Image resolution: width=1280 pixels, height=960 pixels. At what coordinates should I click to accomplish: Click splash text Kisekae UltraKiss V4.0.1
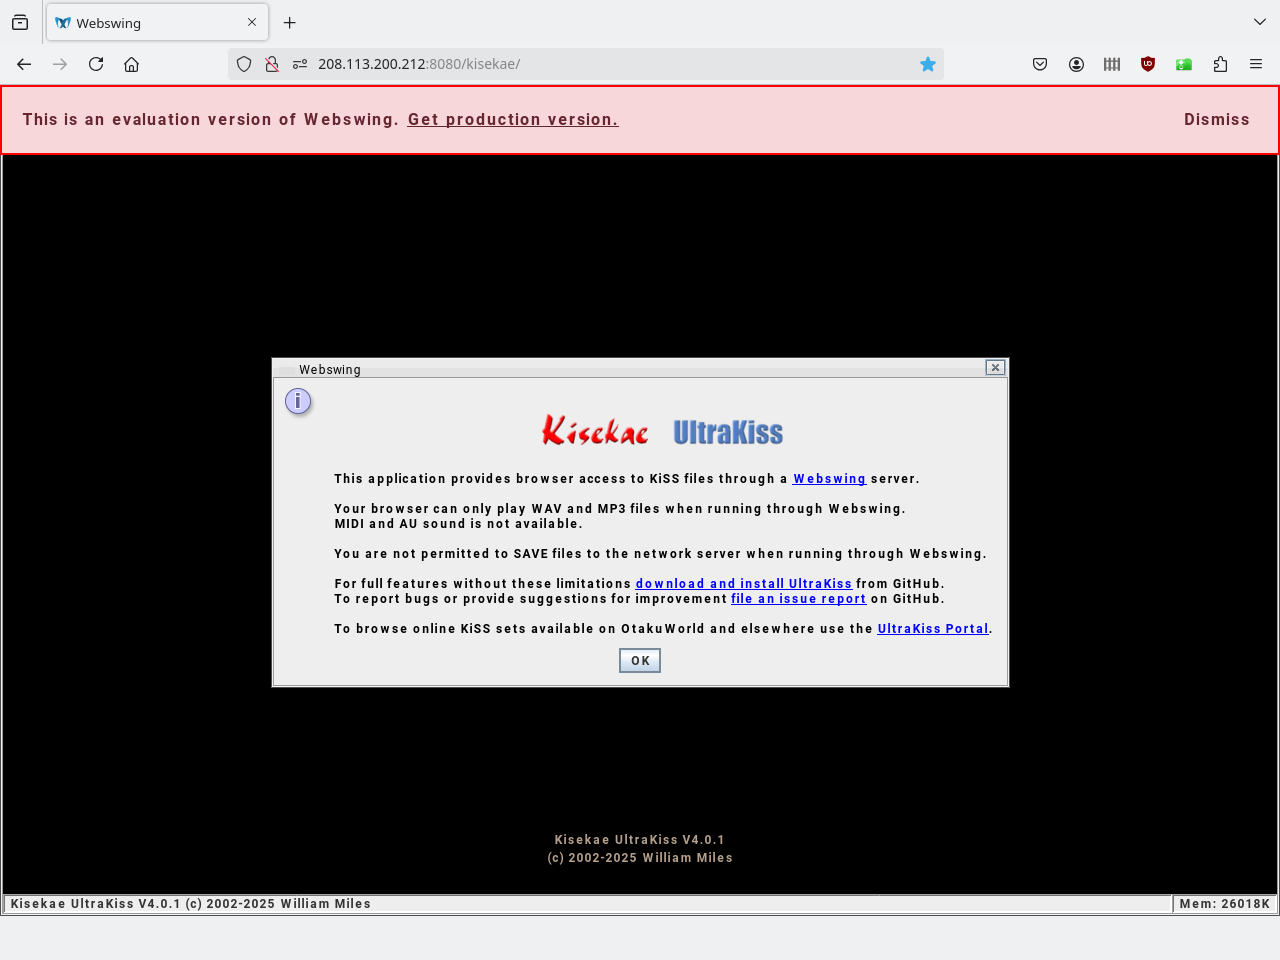[x=640, y=840]
